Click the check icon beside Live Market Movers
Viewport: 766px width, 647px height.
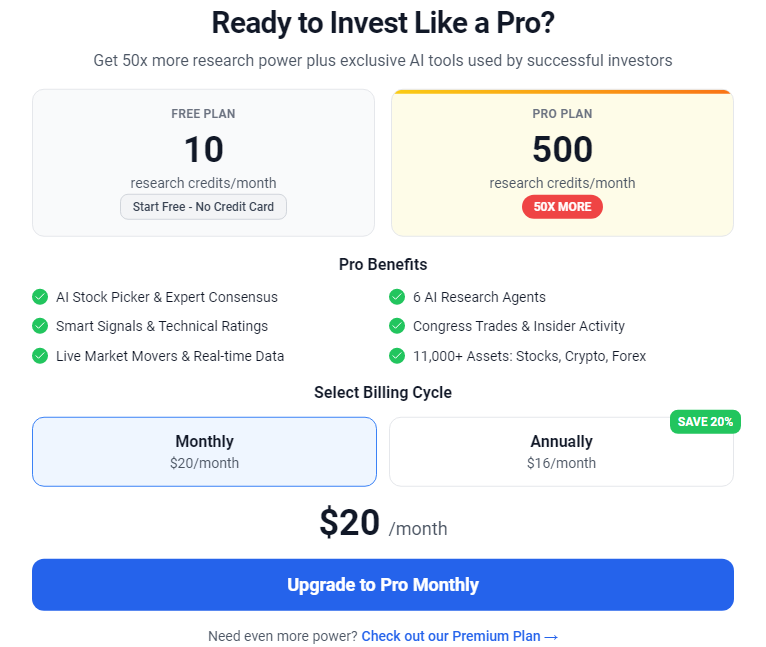[40, 356]
